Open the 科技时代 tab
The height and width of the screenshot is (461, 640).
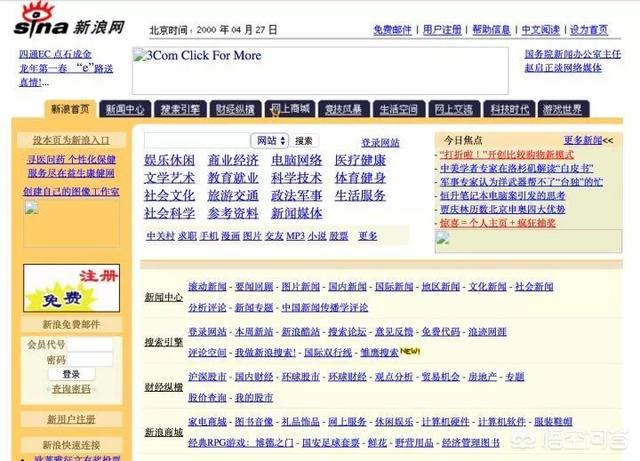tap(509, 109)
